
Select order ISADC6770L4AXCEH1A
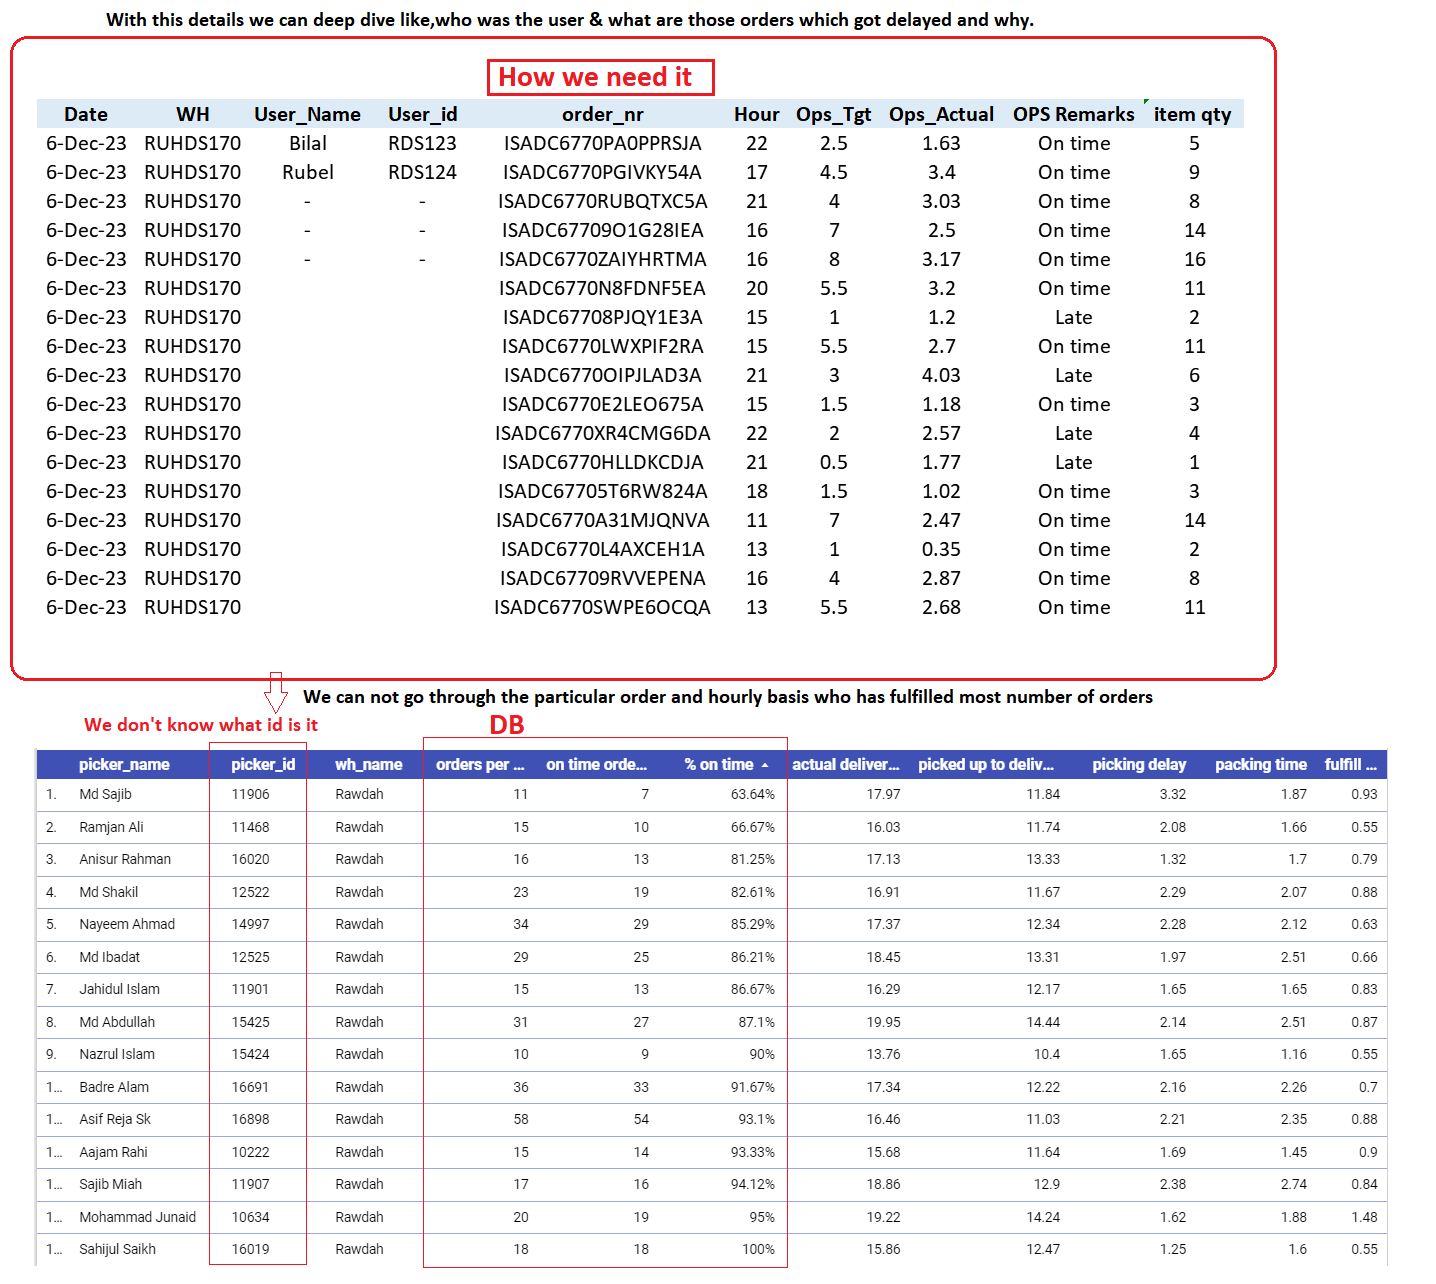coord(603,549)
